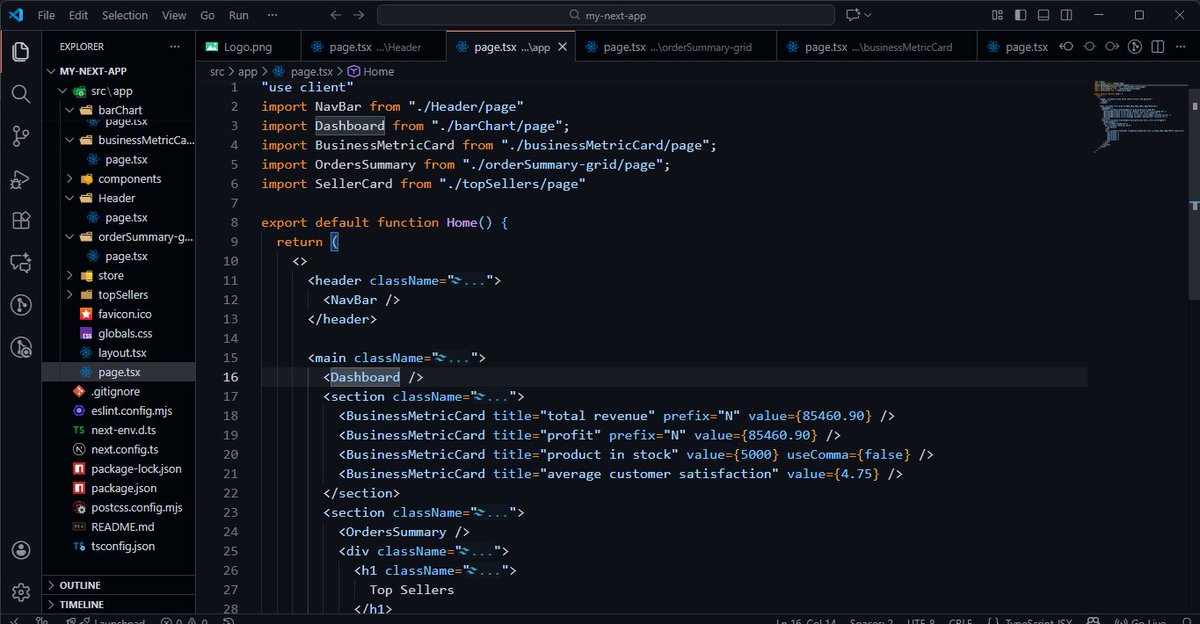This screenshot has width=1200, height=624.
Task: Open the Search view
Action: point(20,96)
